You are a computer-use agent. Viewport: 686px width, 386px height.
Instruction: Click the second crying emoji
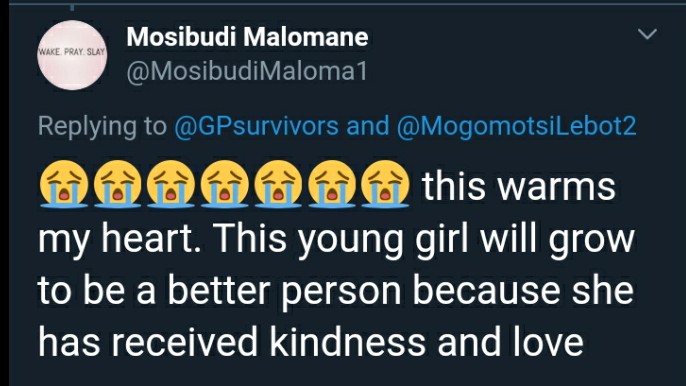click(117, 184)
